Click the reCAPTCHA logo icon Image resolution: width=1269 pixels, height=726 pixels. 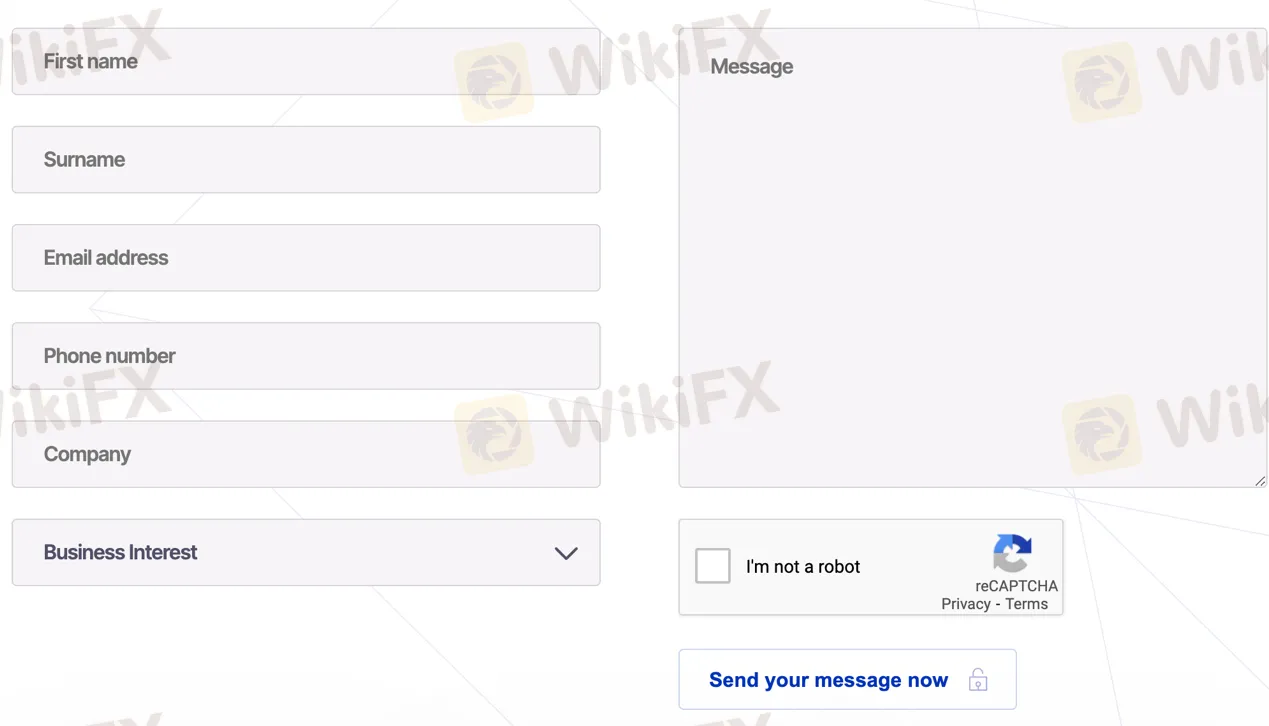coord(1012,554)
